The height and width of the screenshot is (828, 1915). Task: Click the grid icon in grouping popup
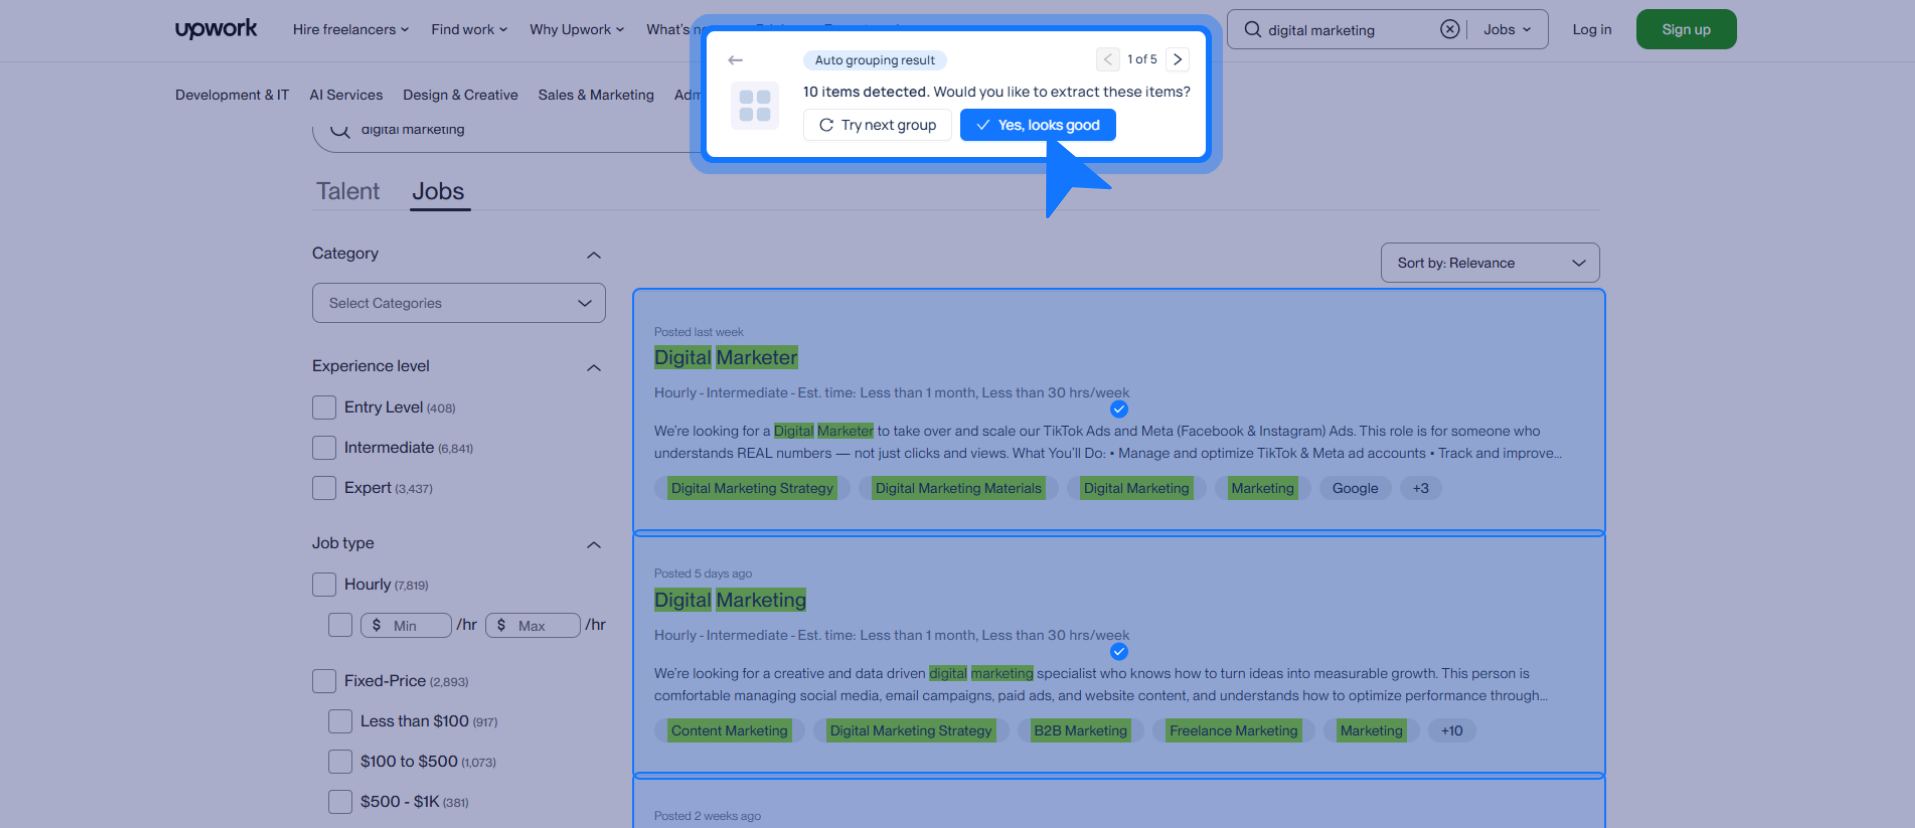[x=755, y=105]
